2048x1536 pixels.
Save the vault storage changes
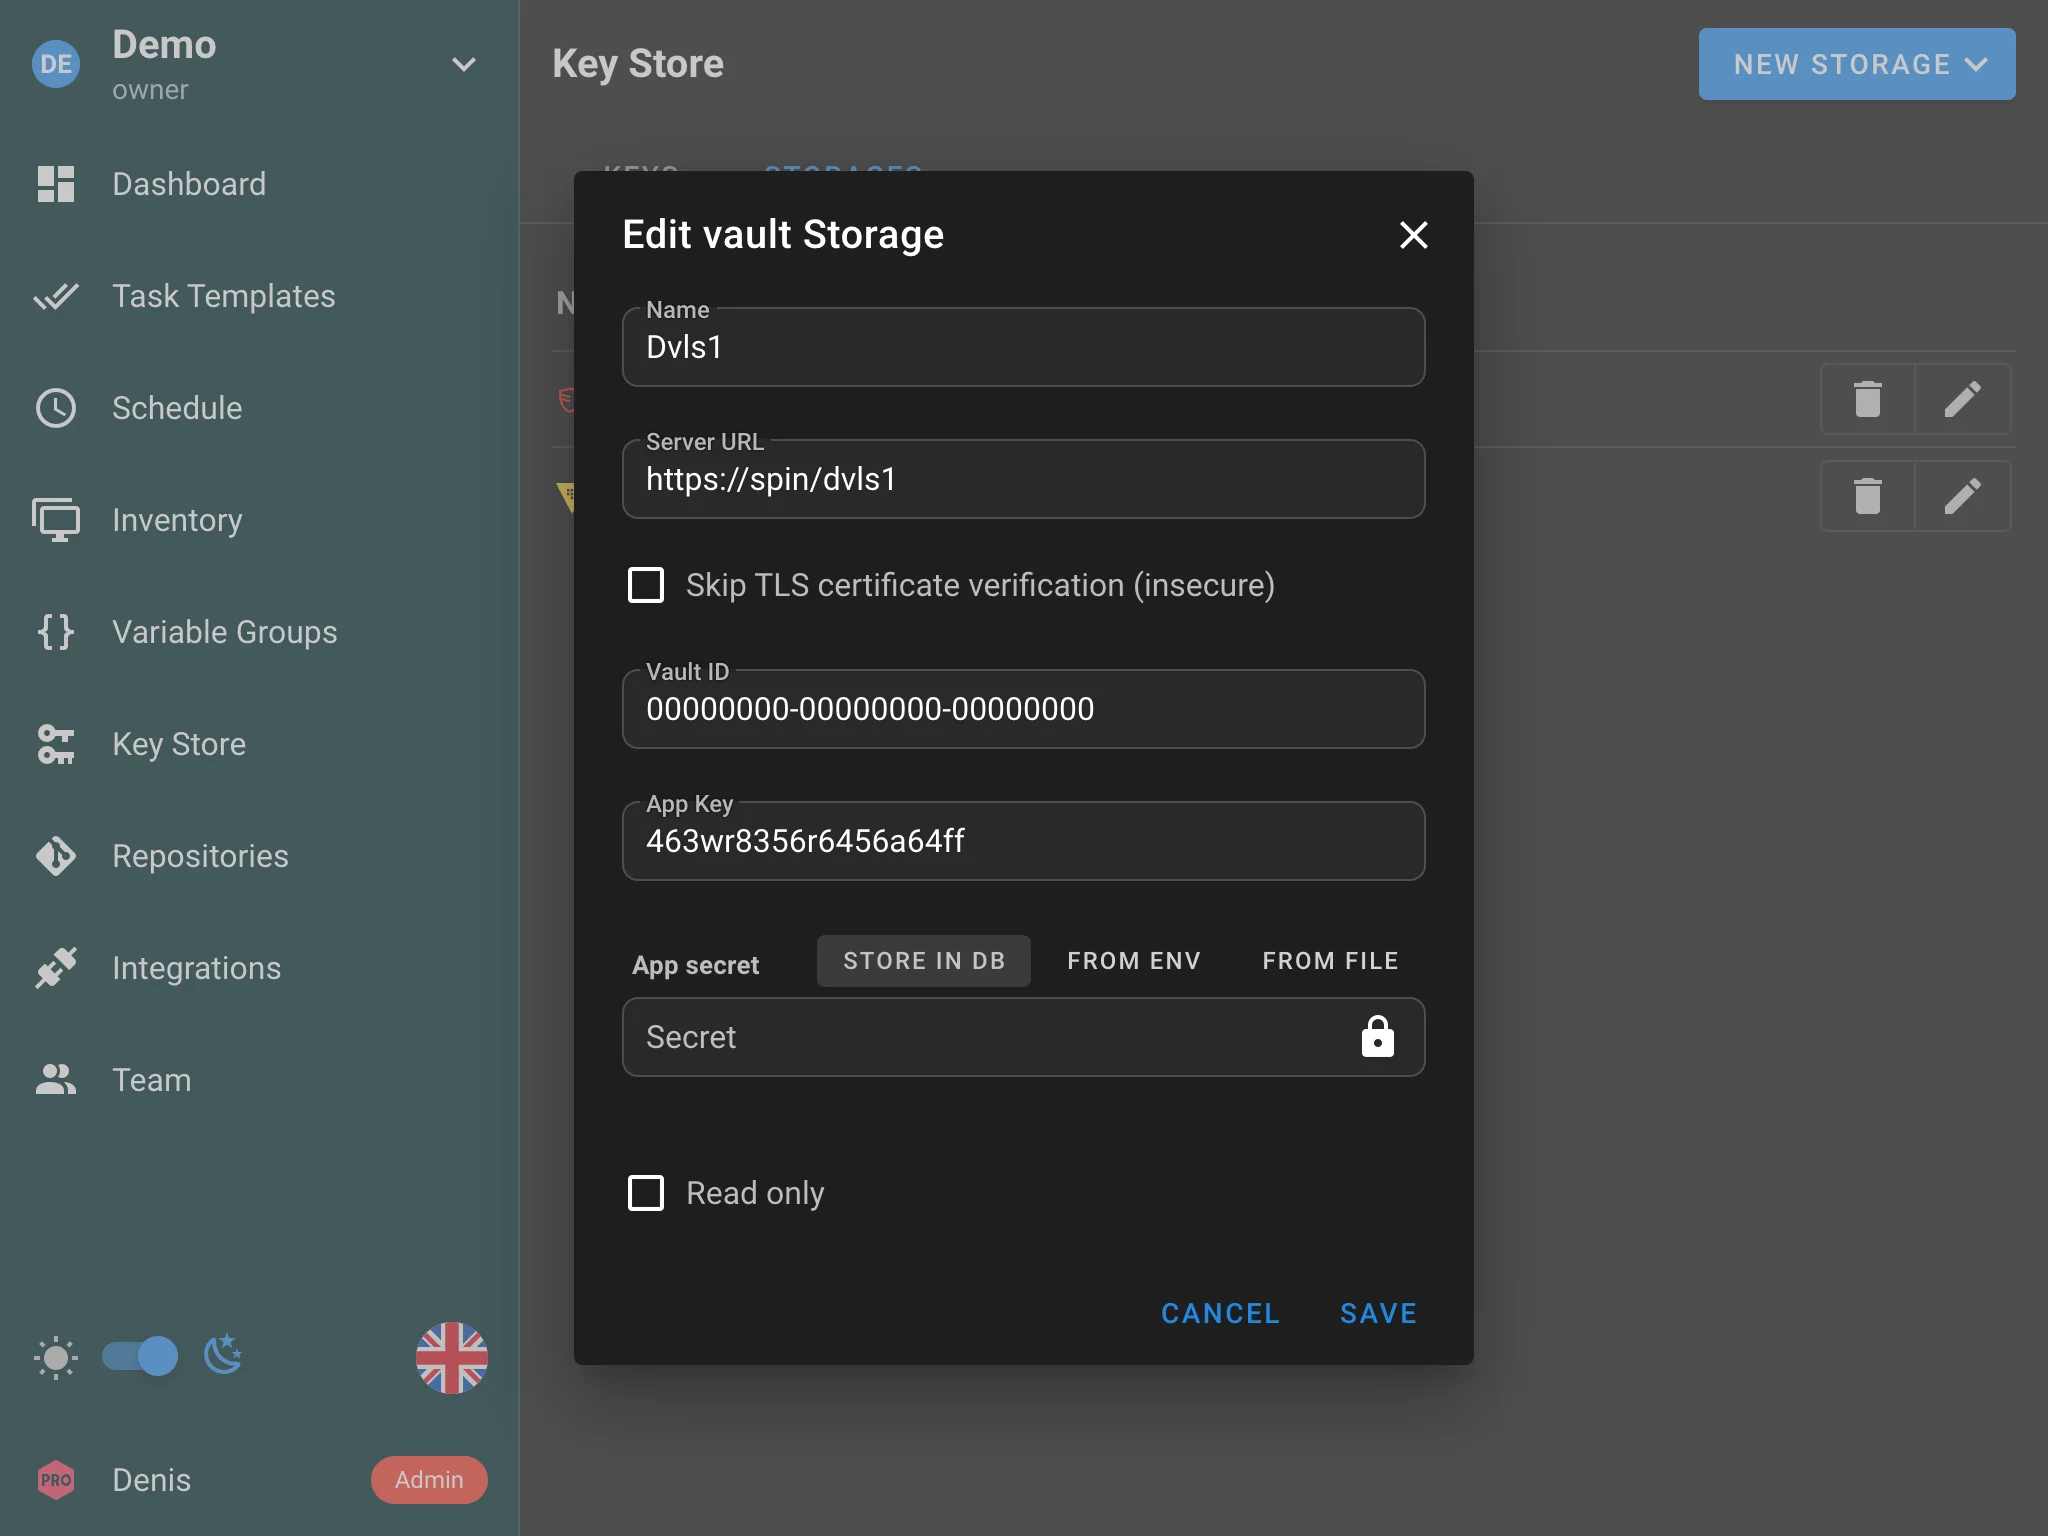click(x=1378, y=1313)
